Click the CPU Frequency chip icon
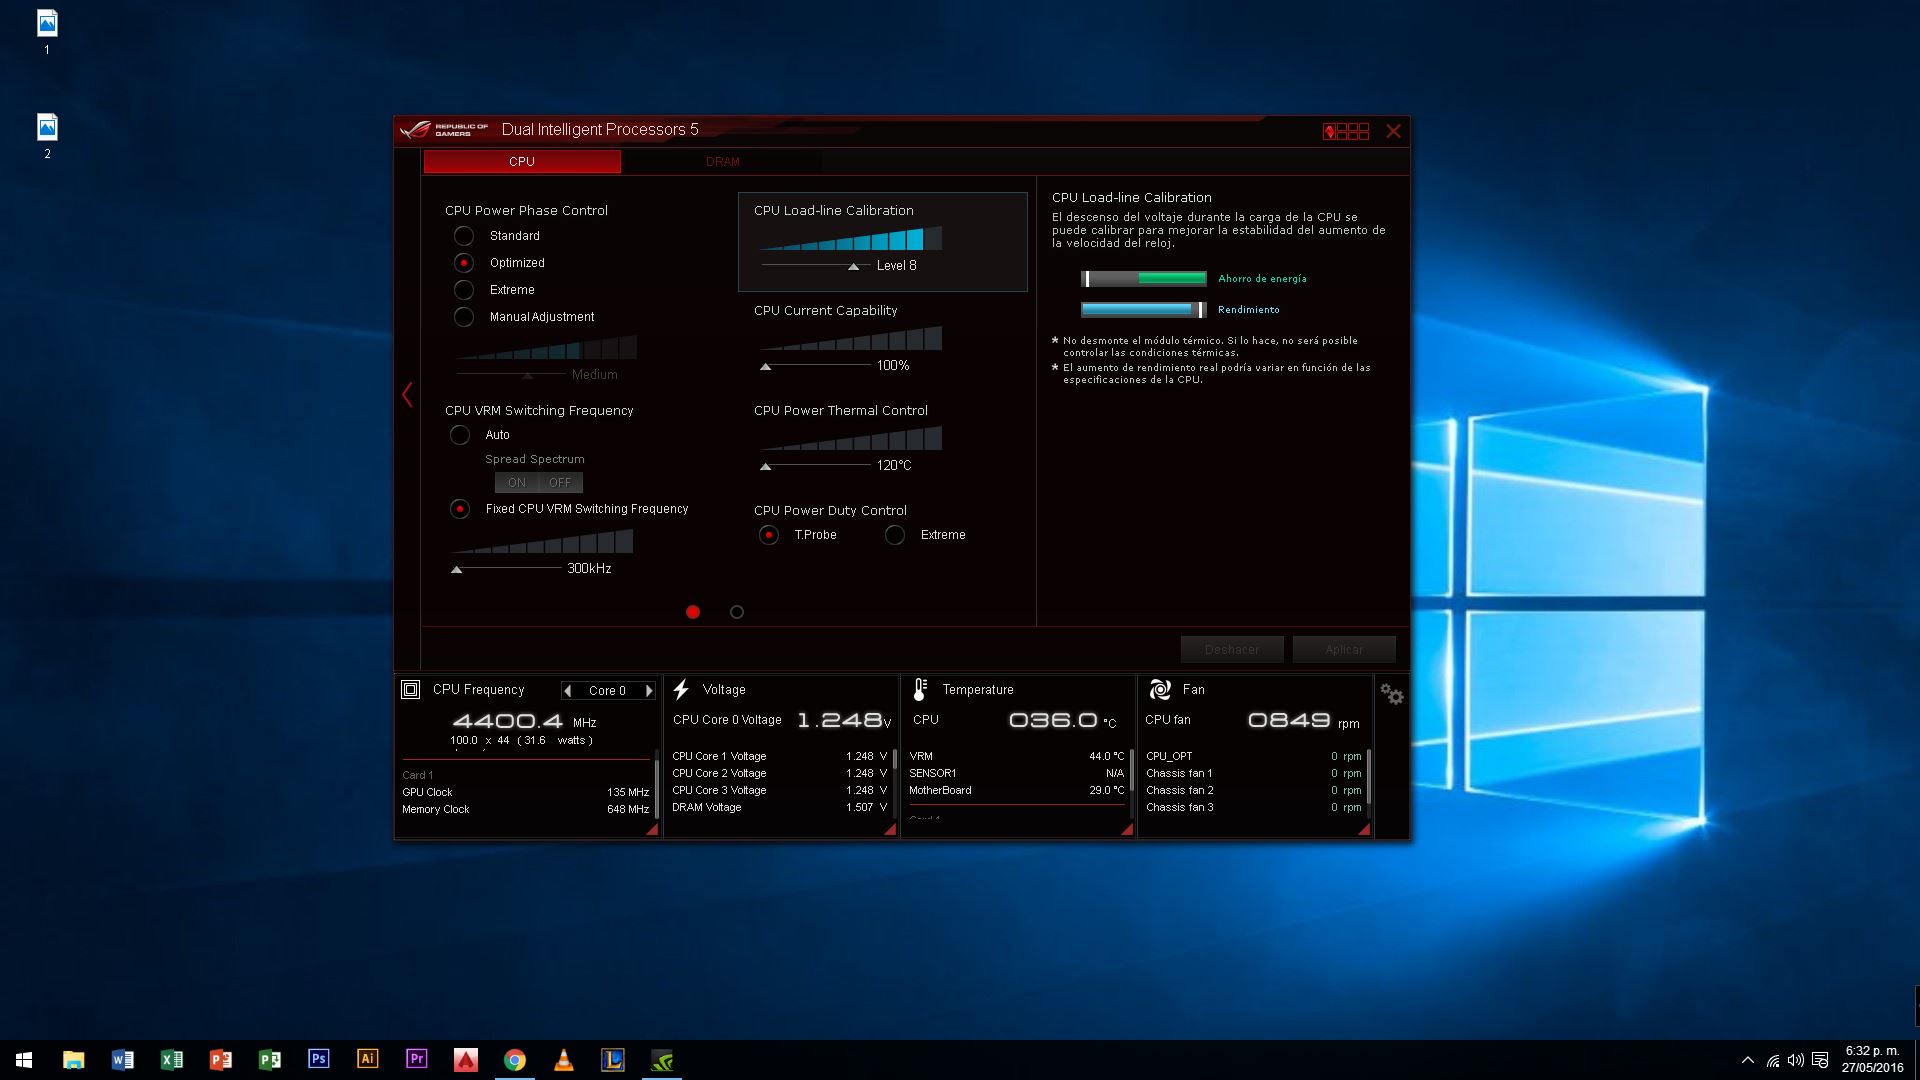The width and height of the screenshot is (1920, 1080). point(410,689)
